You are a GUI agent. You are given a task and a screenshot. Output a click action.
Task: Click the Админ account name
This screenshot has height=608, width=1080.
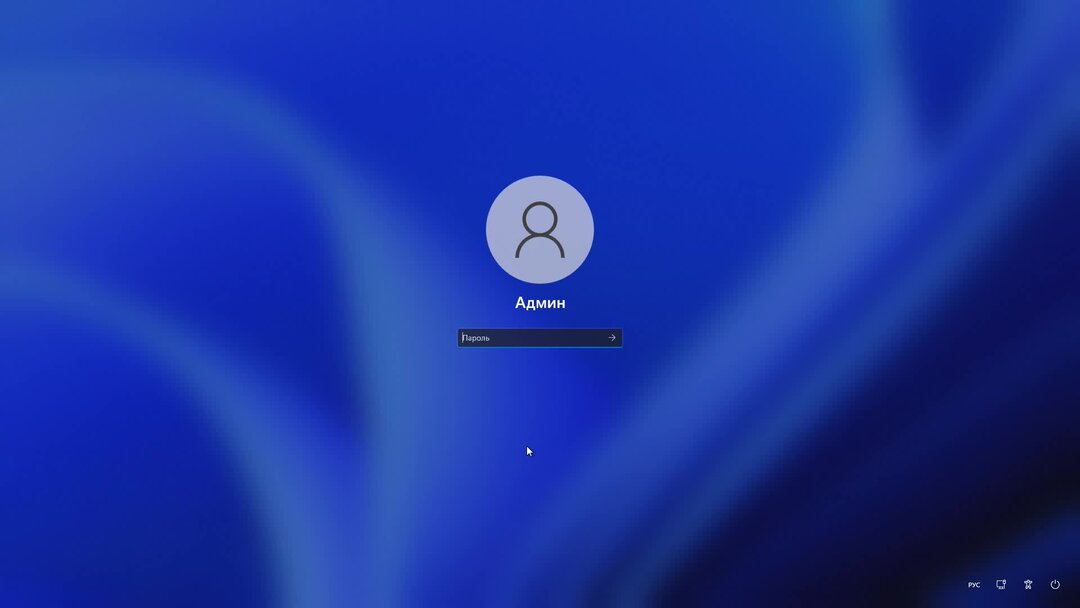(540, 303)
